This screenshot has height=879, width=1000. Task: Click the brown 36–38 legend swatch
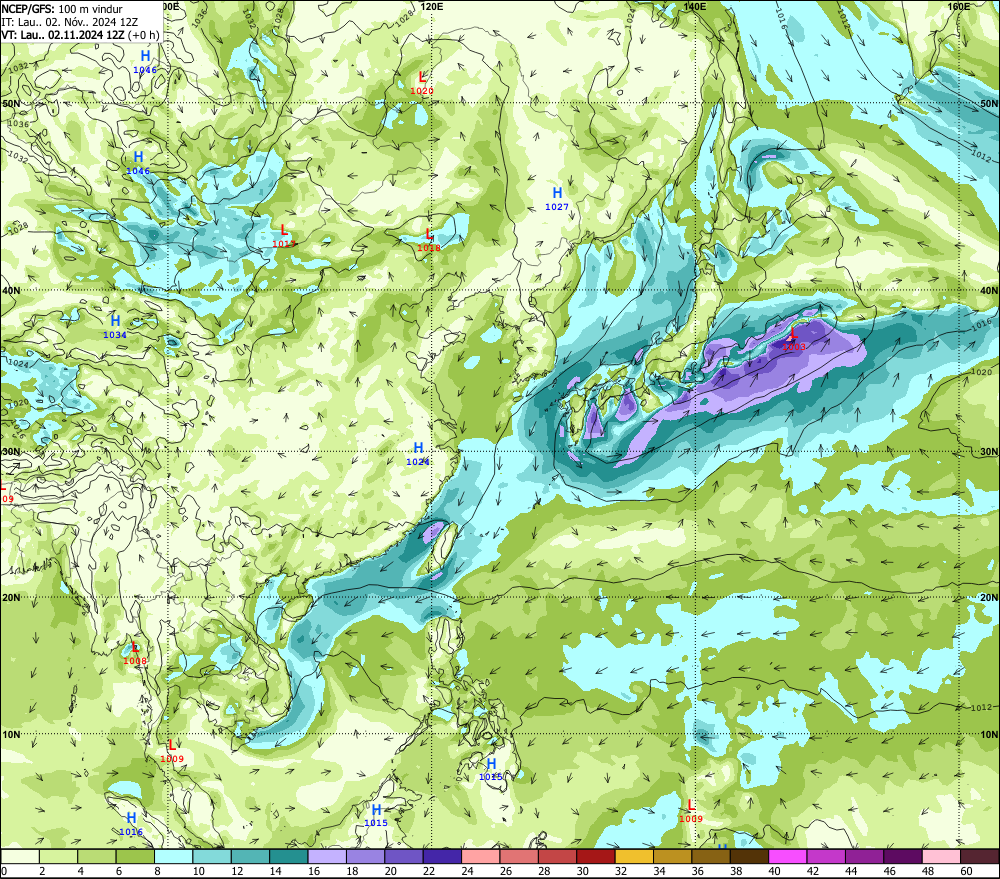coord(711,856)
